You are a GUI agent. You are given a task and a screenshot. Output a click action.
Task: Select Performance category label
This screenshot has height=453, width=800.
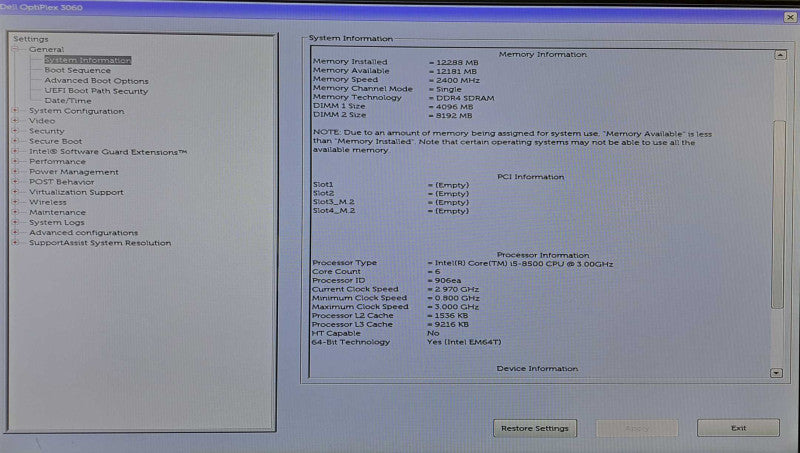(57, 162)
